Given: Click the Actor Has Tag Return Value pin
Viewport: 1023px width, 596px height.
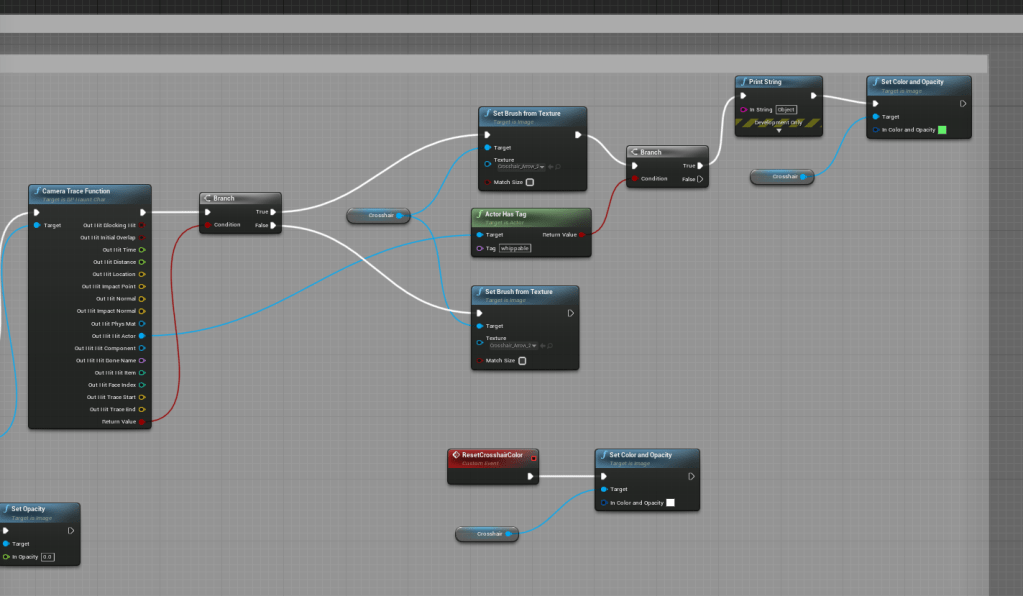Looking at the screenshot, I should (582, 234).
